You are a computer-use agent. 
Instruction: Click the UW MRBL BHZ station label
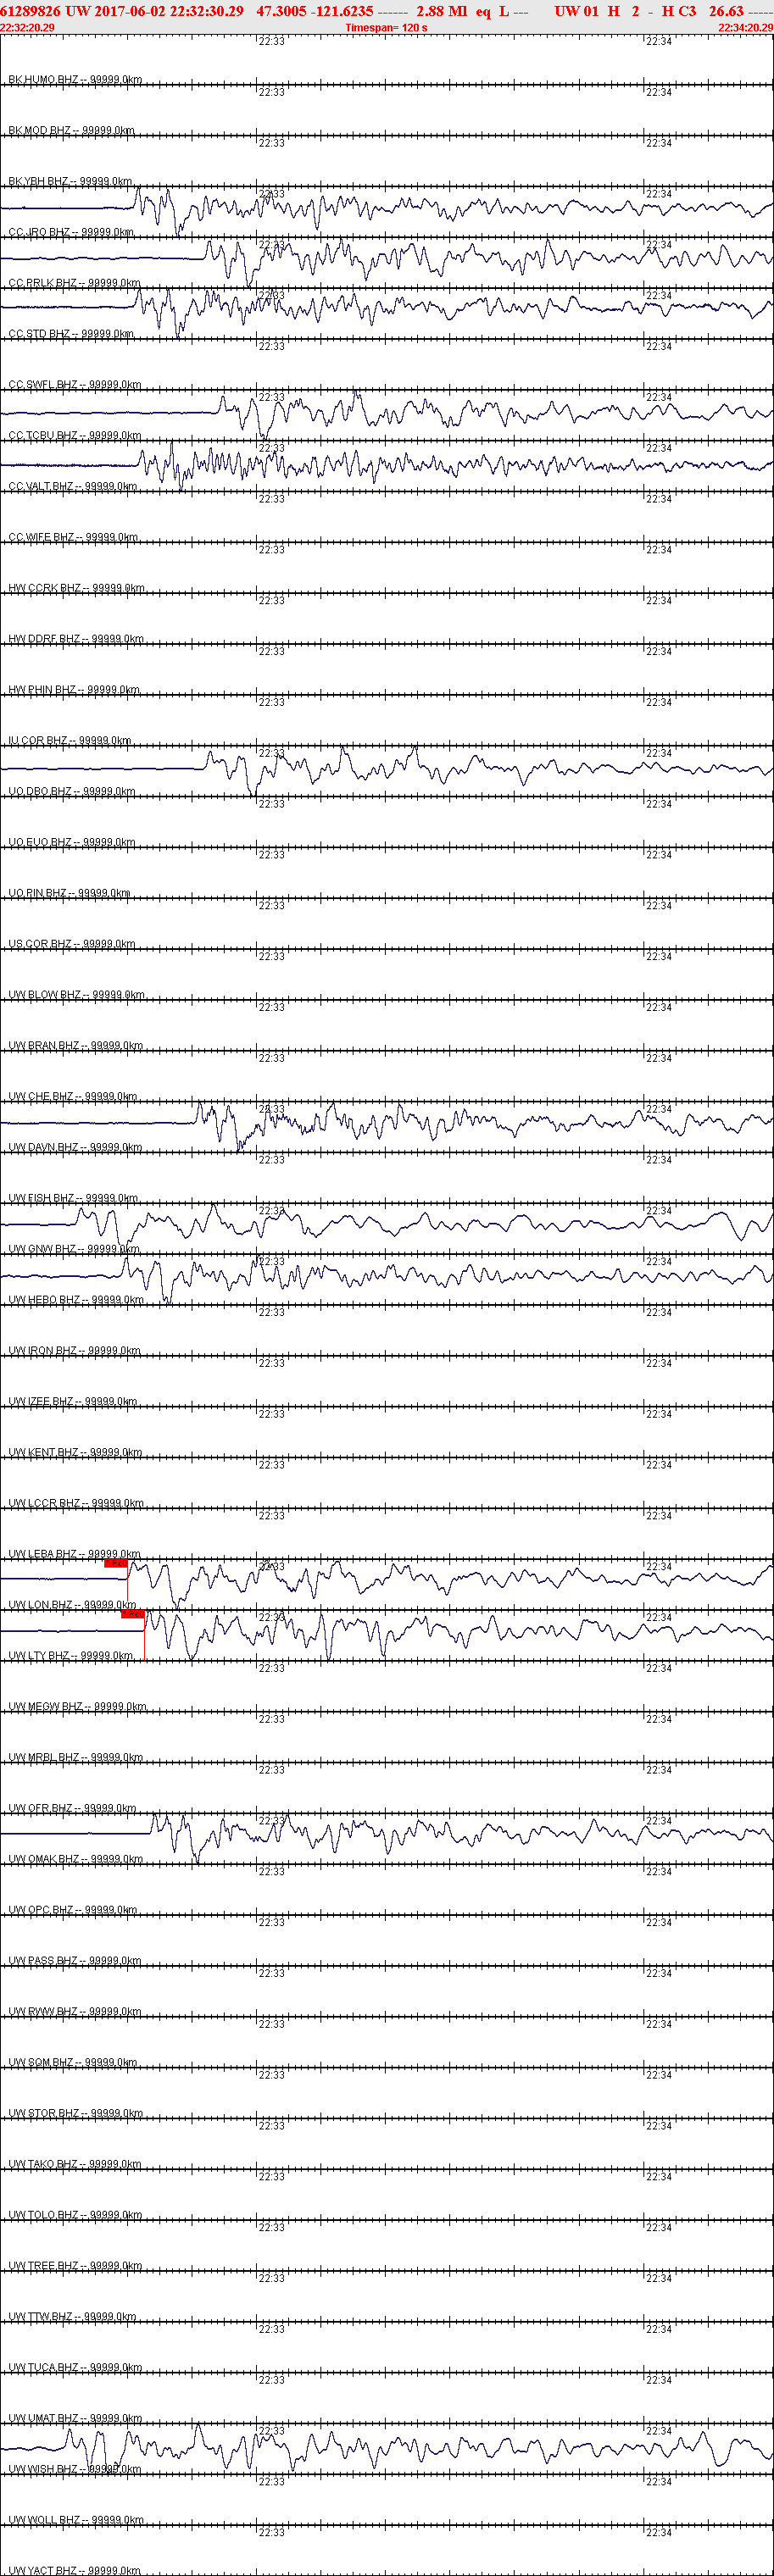point(76,1757)
